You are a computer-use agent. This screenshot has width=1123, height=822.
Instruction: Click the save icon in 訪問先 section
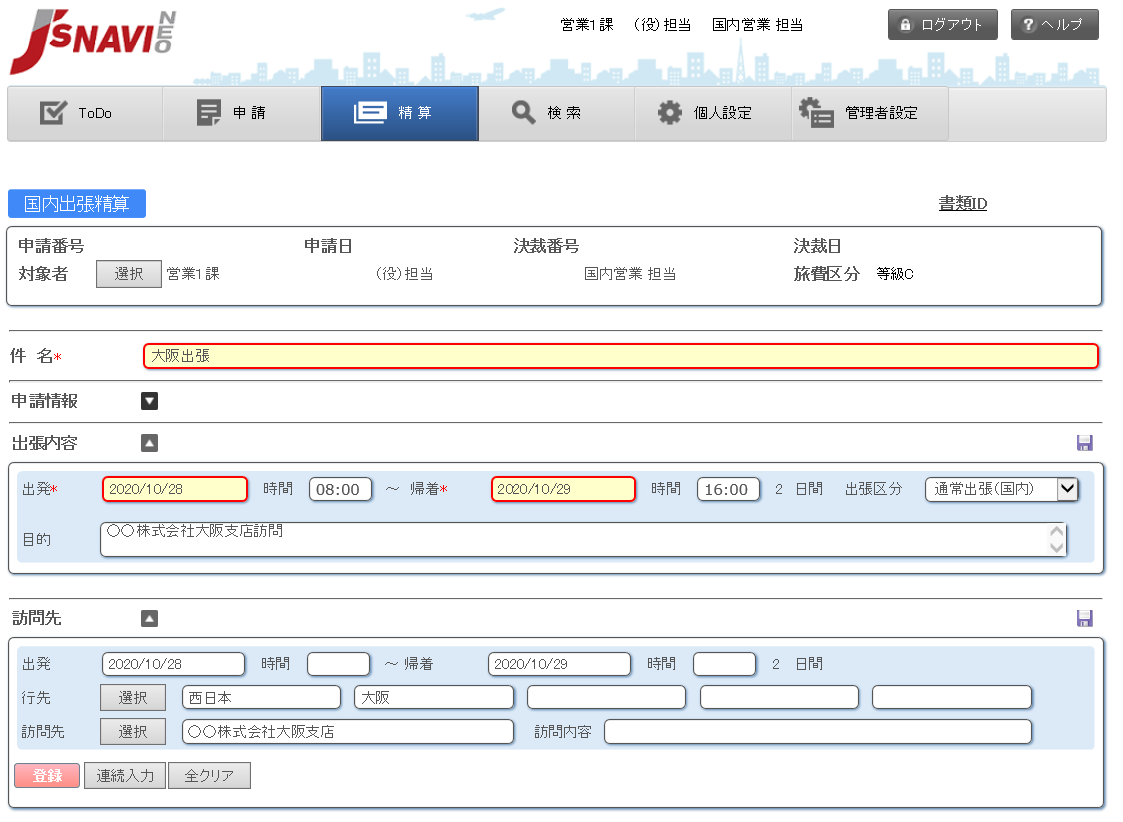tap(1084, 618)
